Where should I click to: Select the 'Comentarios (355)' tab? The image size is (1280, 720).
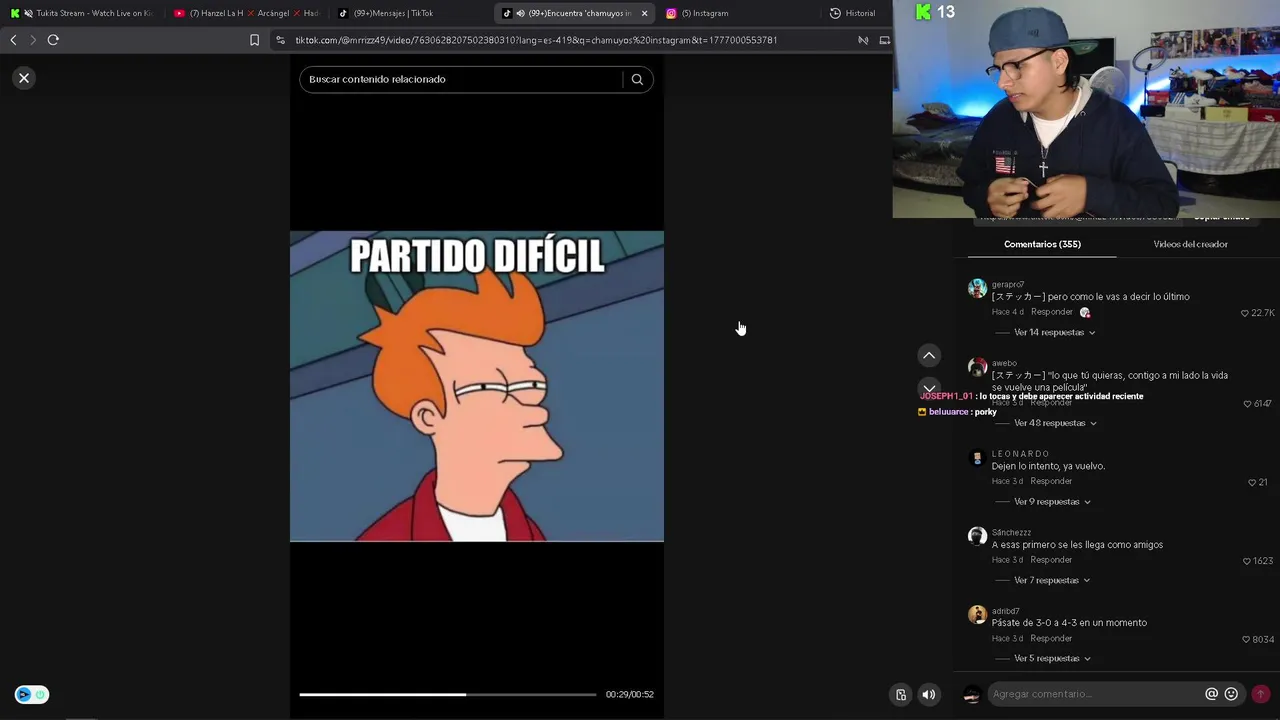pyautogui.click(x=1042, y=244)
